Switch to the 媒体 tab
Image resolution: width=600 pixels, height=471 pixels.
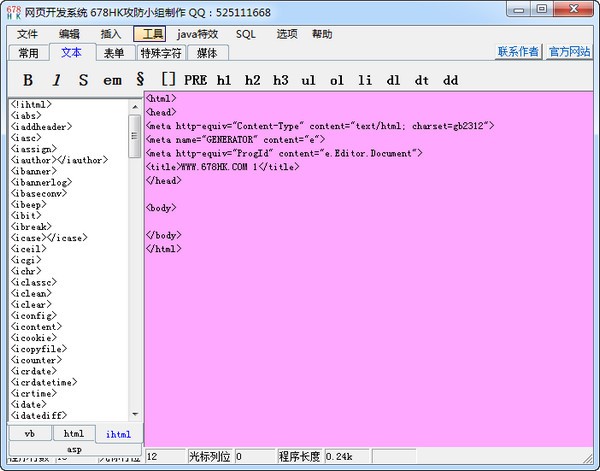[x=207, y=53]
